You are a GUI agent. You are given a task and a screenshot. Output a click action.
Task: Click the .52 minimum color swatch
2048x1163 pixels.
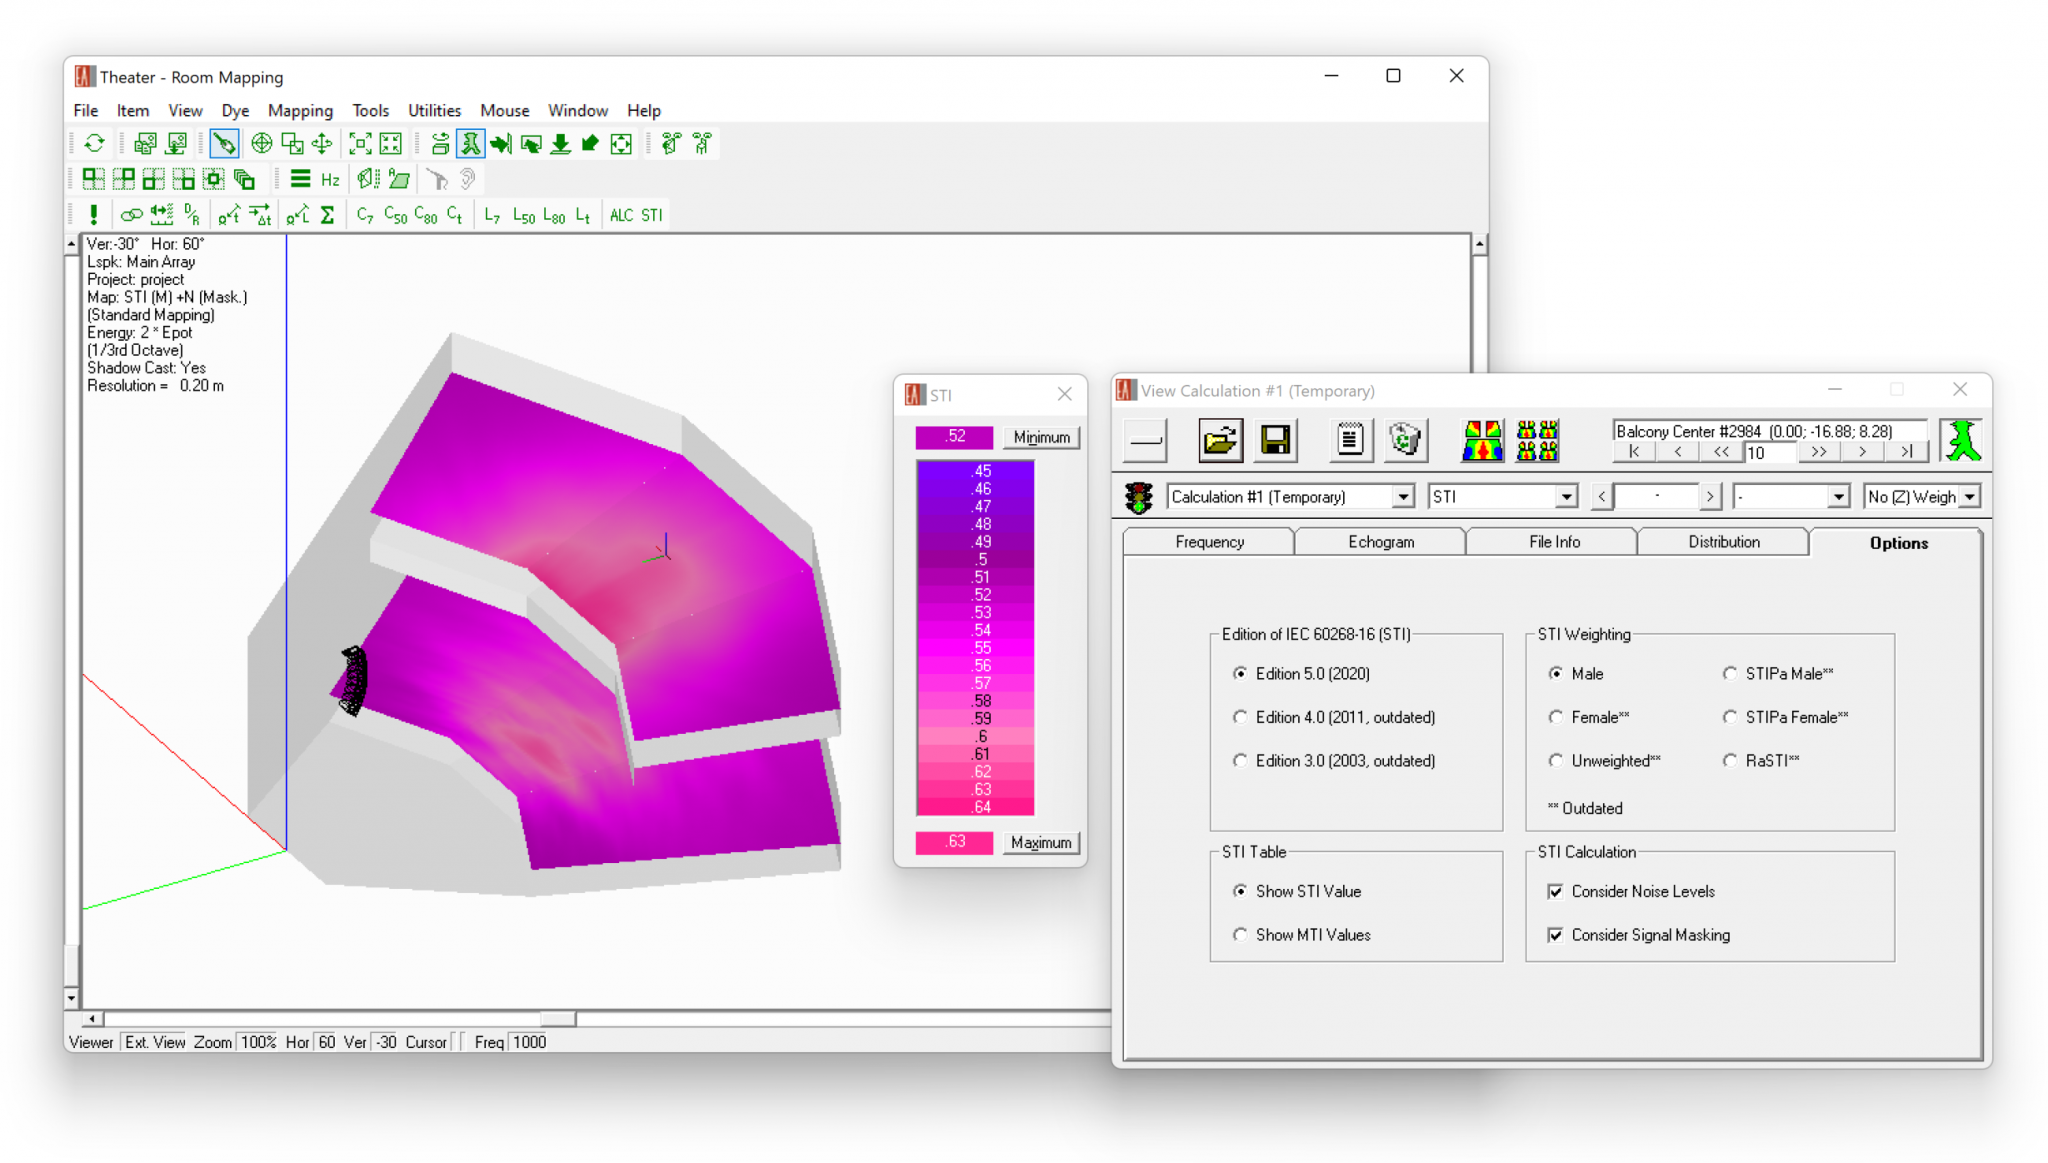[954, 437]
